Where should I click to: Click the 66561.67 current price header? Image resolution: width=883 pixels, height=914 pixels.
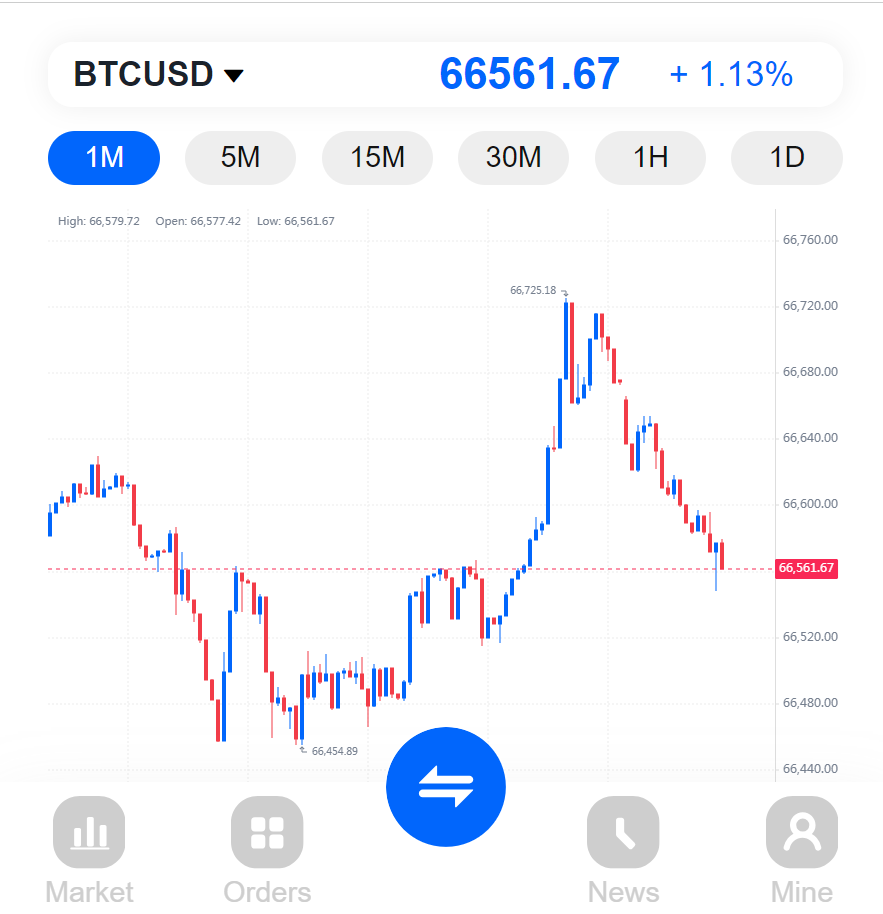point(529,74)
